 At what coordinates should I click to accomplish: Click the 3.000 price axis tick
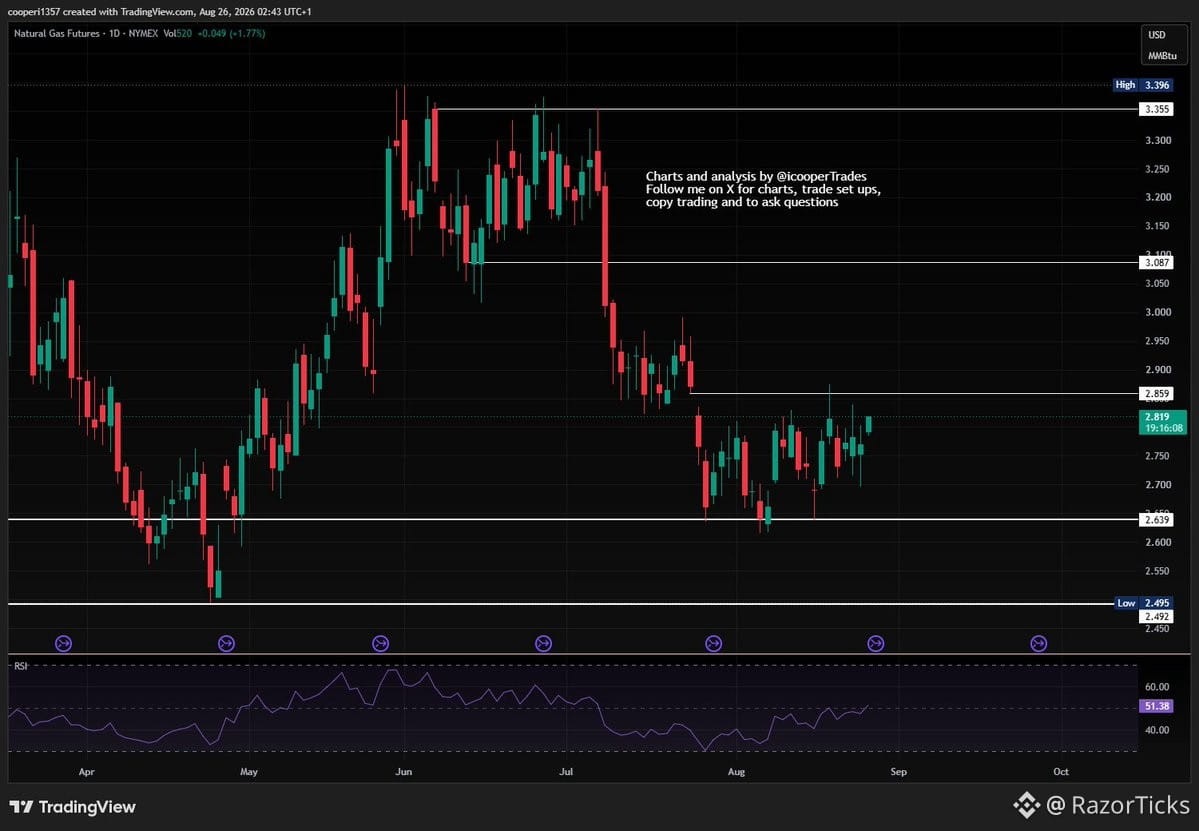[x=1158, y=312]
